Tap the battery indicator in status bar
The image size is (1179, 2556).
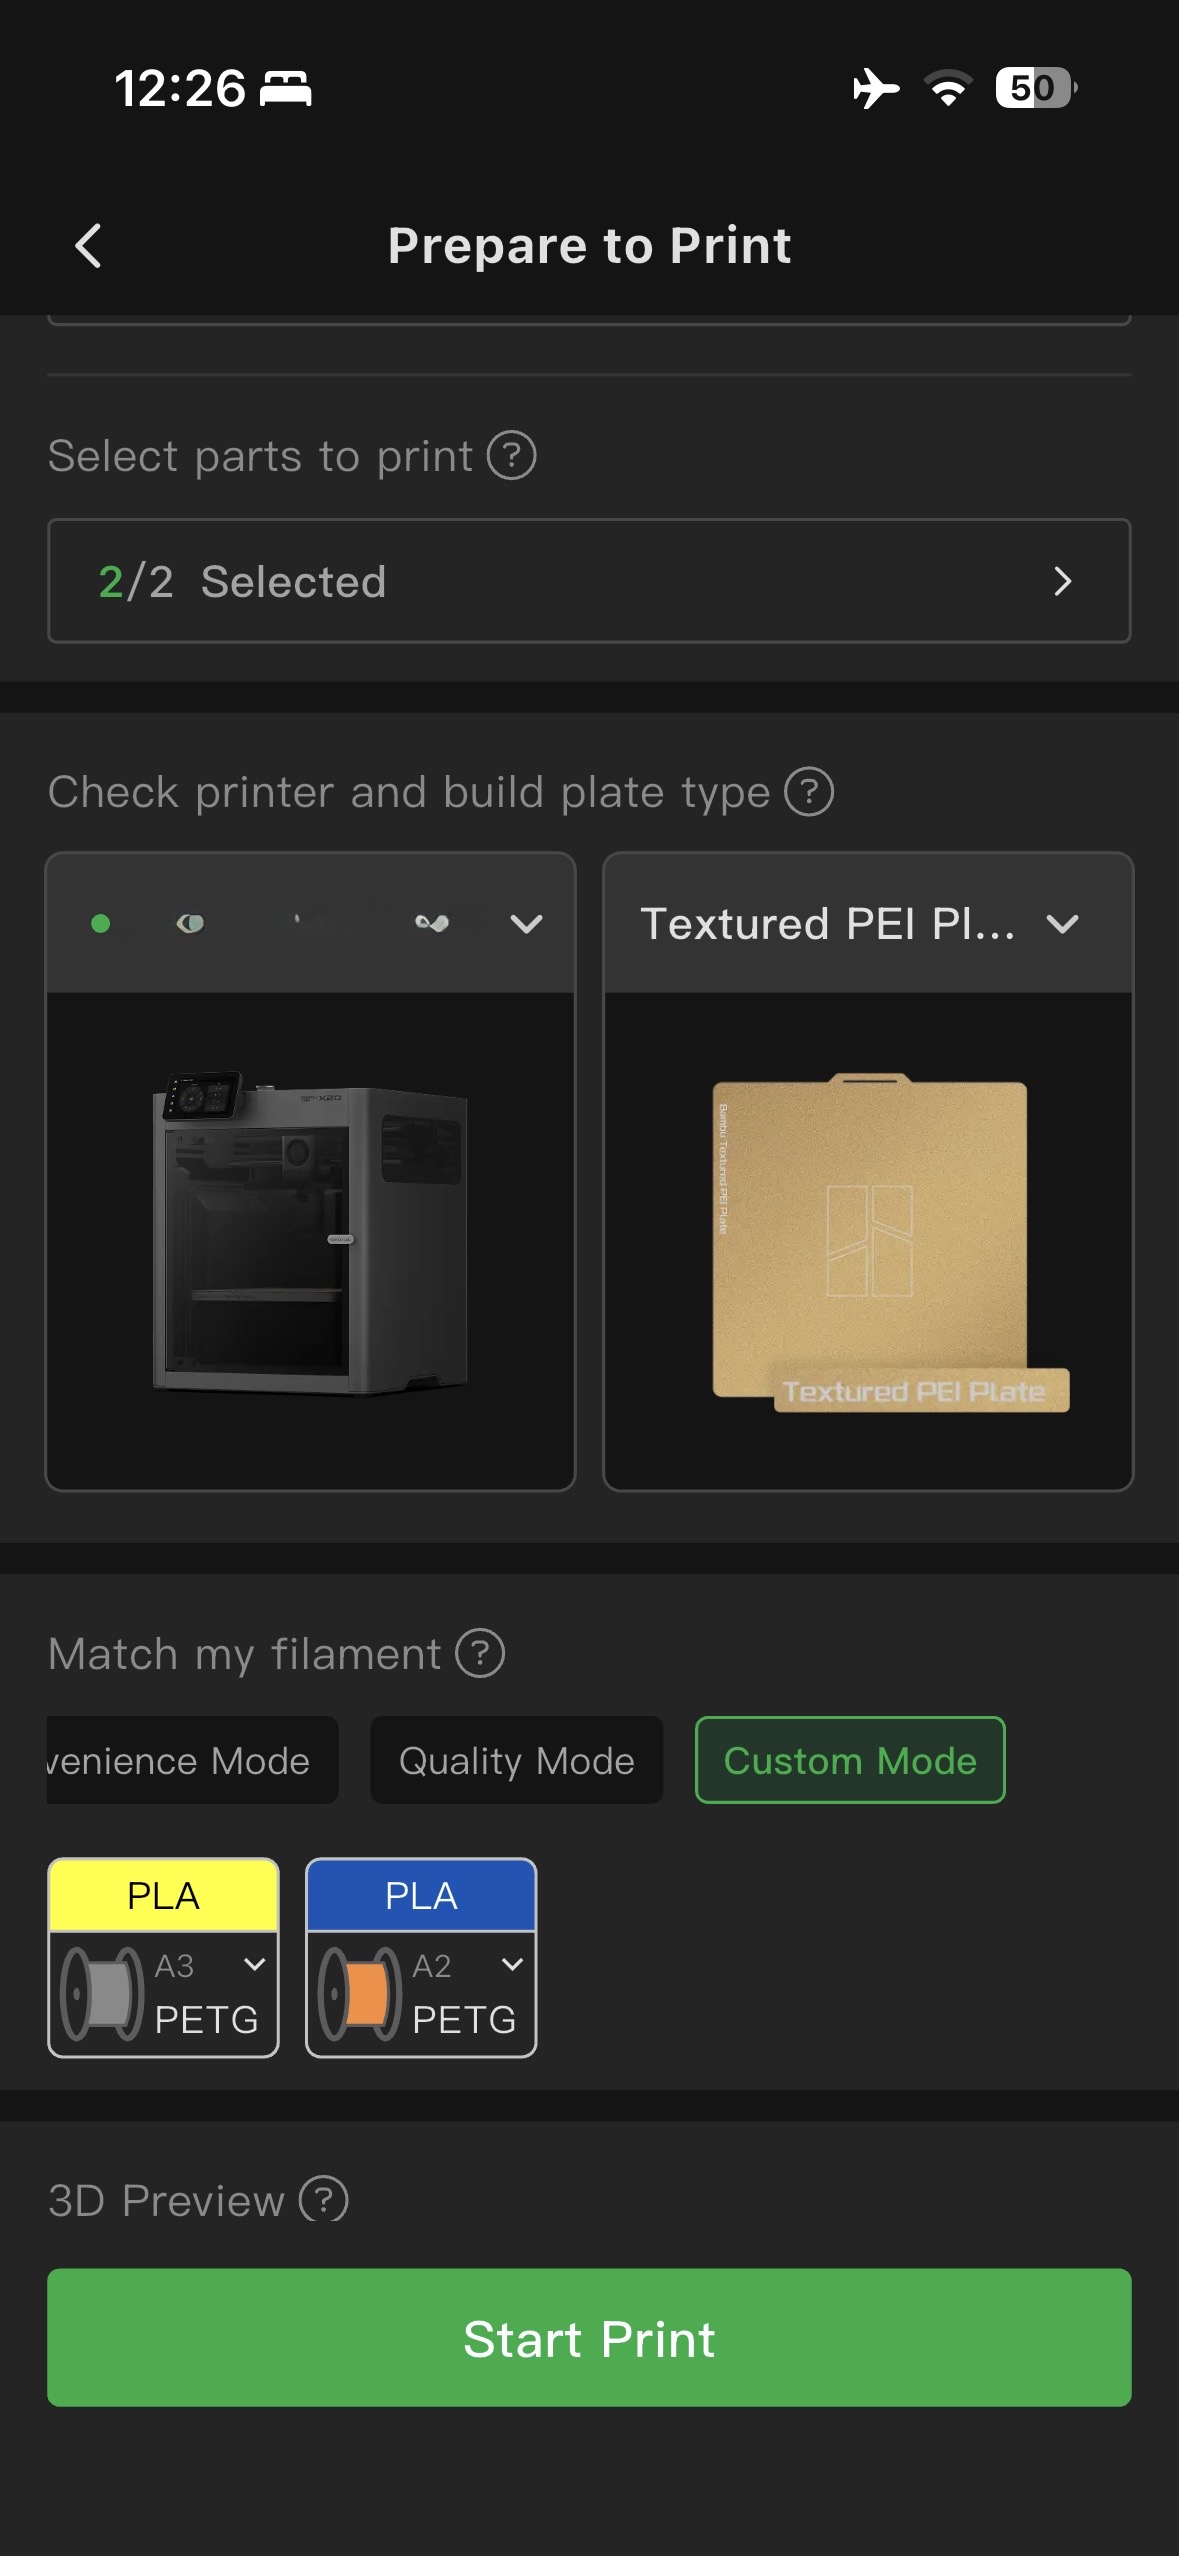1036,88
